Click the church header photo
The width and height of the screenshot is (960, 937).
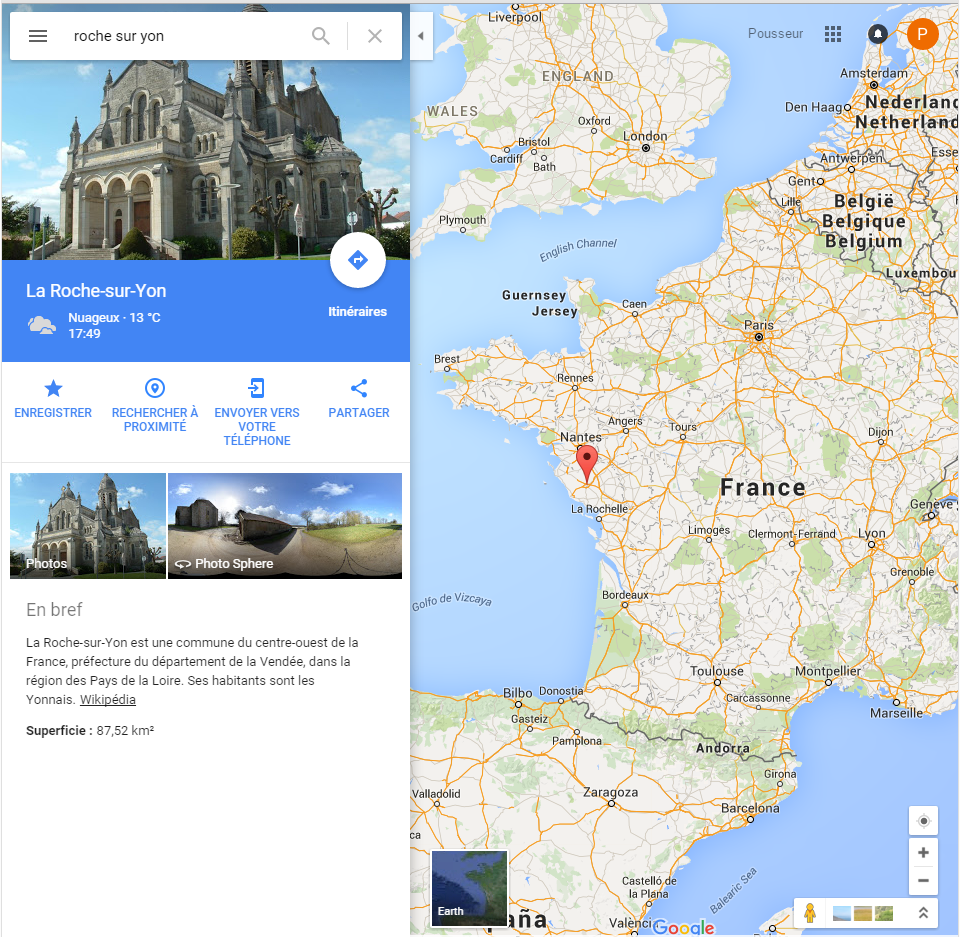coord(206,160)
